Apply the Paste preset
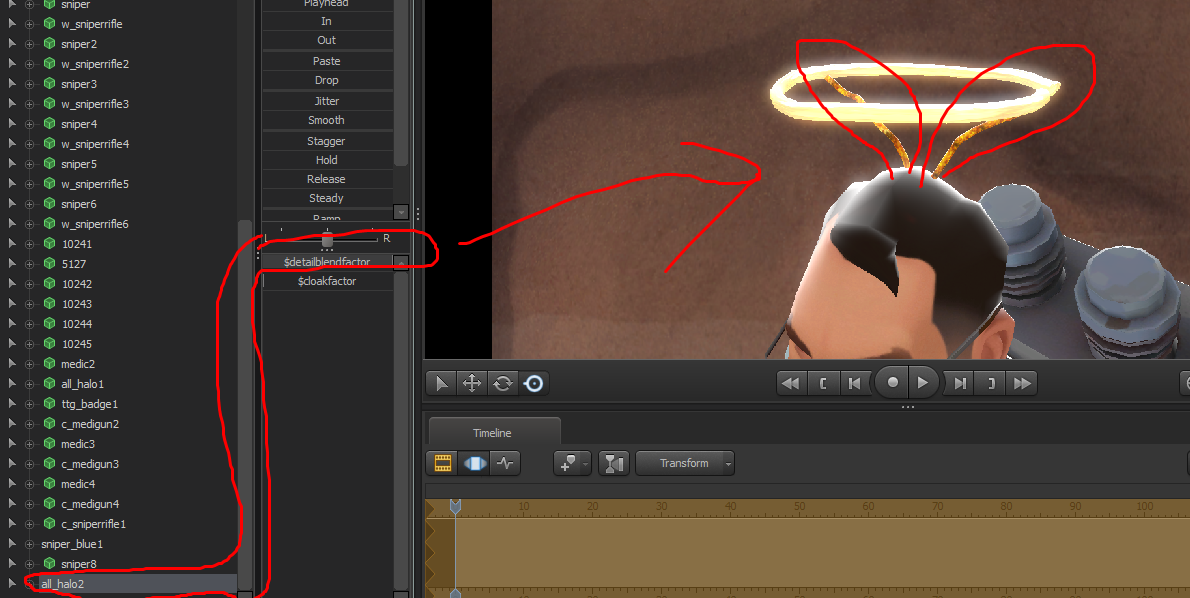The width and height of the screenshot is (1190, 598). pyautogui.click(x=327, y=61)
